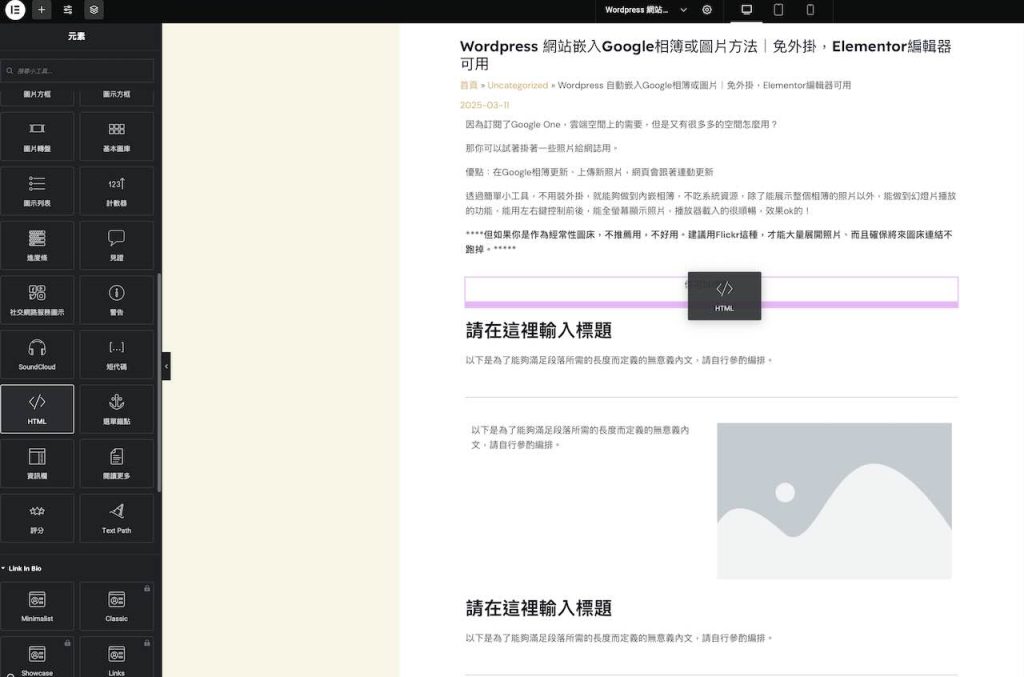Click the page title starting with Wordpress 網站嵌入Google
Screen dimensions: 1024x677
click(706, 55)
